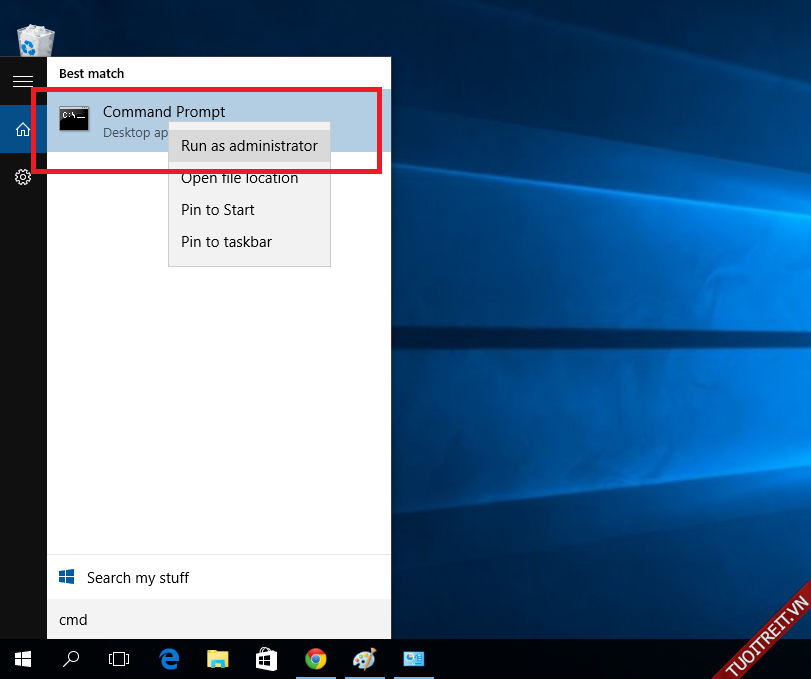The height and width of the screenshot is (679, 811).
Task: Open the Windows Start button
Action: 23,659
